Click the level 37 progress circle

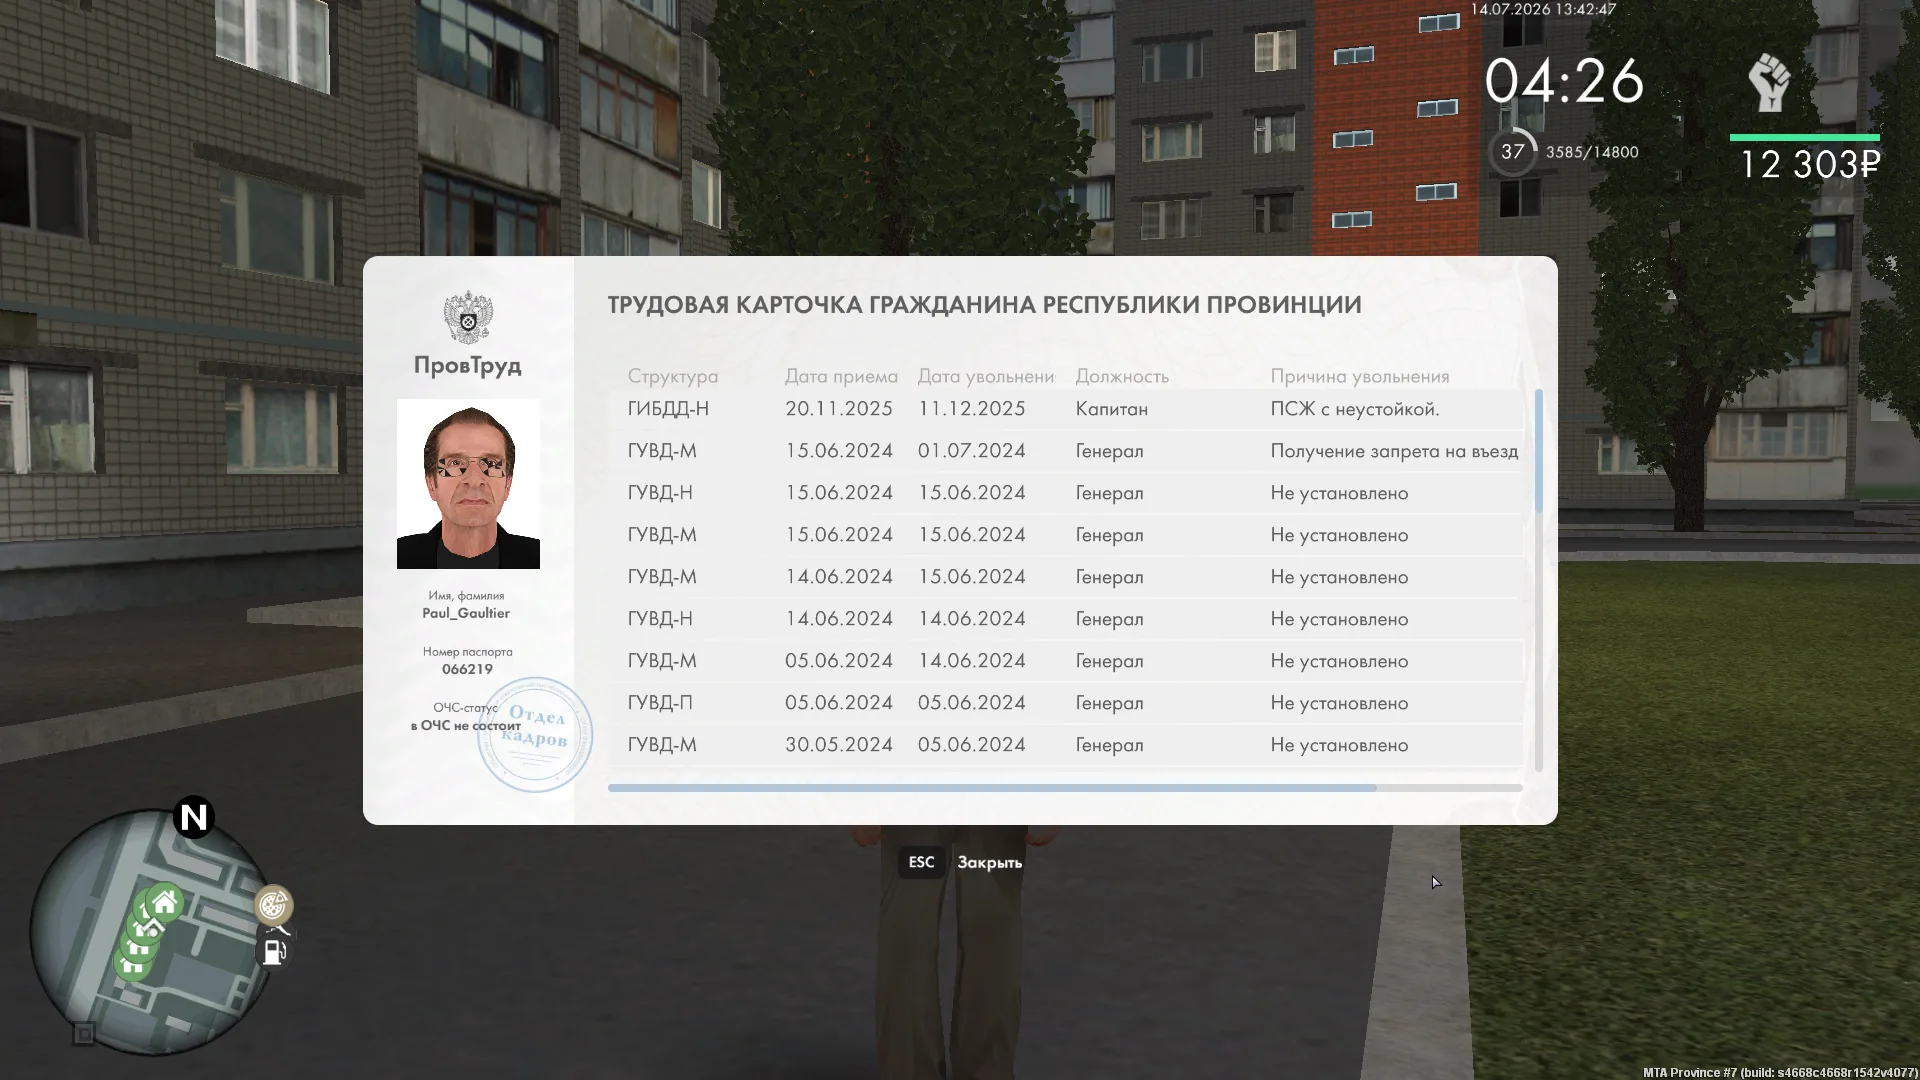coord(1513,152)
